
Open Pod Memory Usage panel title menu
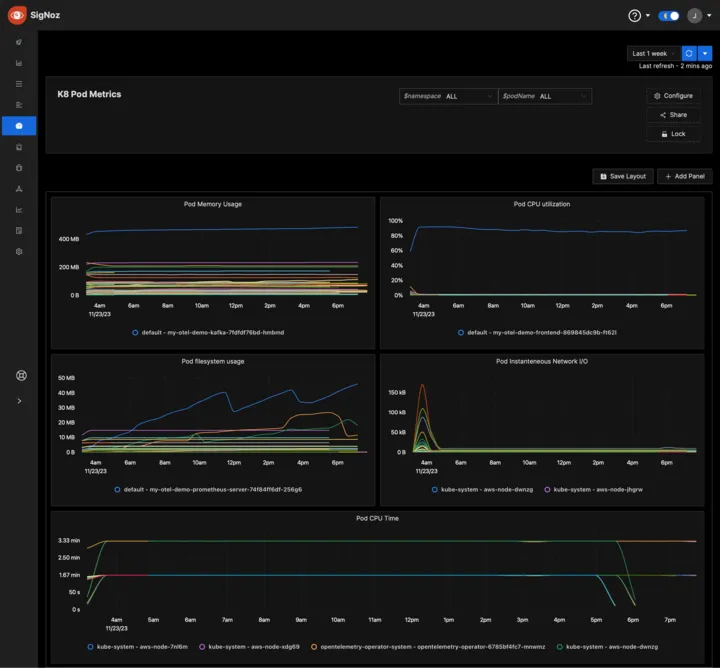[213, 204]
